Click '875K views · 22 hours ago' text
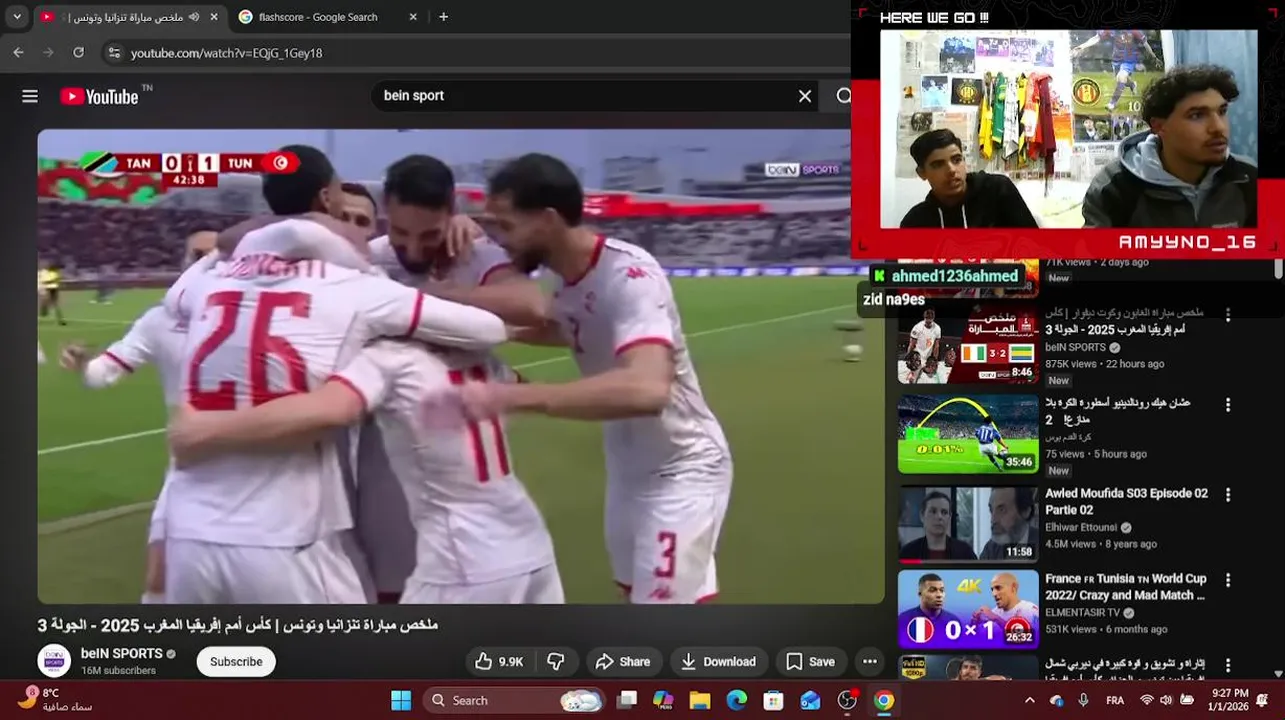The width and height of the screenshot is (1285, 720). pos(1104,364)
